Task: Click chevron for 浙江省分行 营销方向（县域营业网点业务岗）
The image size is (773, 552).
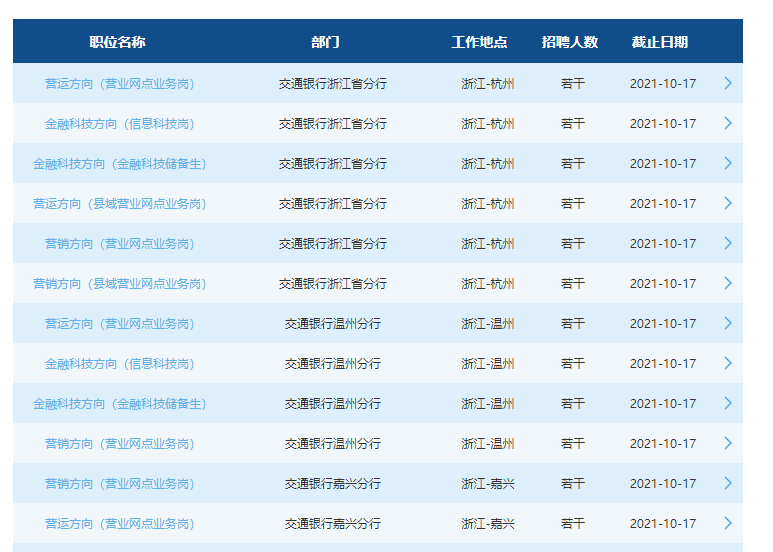Action: point(727,283)
